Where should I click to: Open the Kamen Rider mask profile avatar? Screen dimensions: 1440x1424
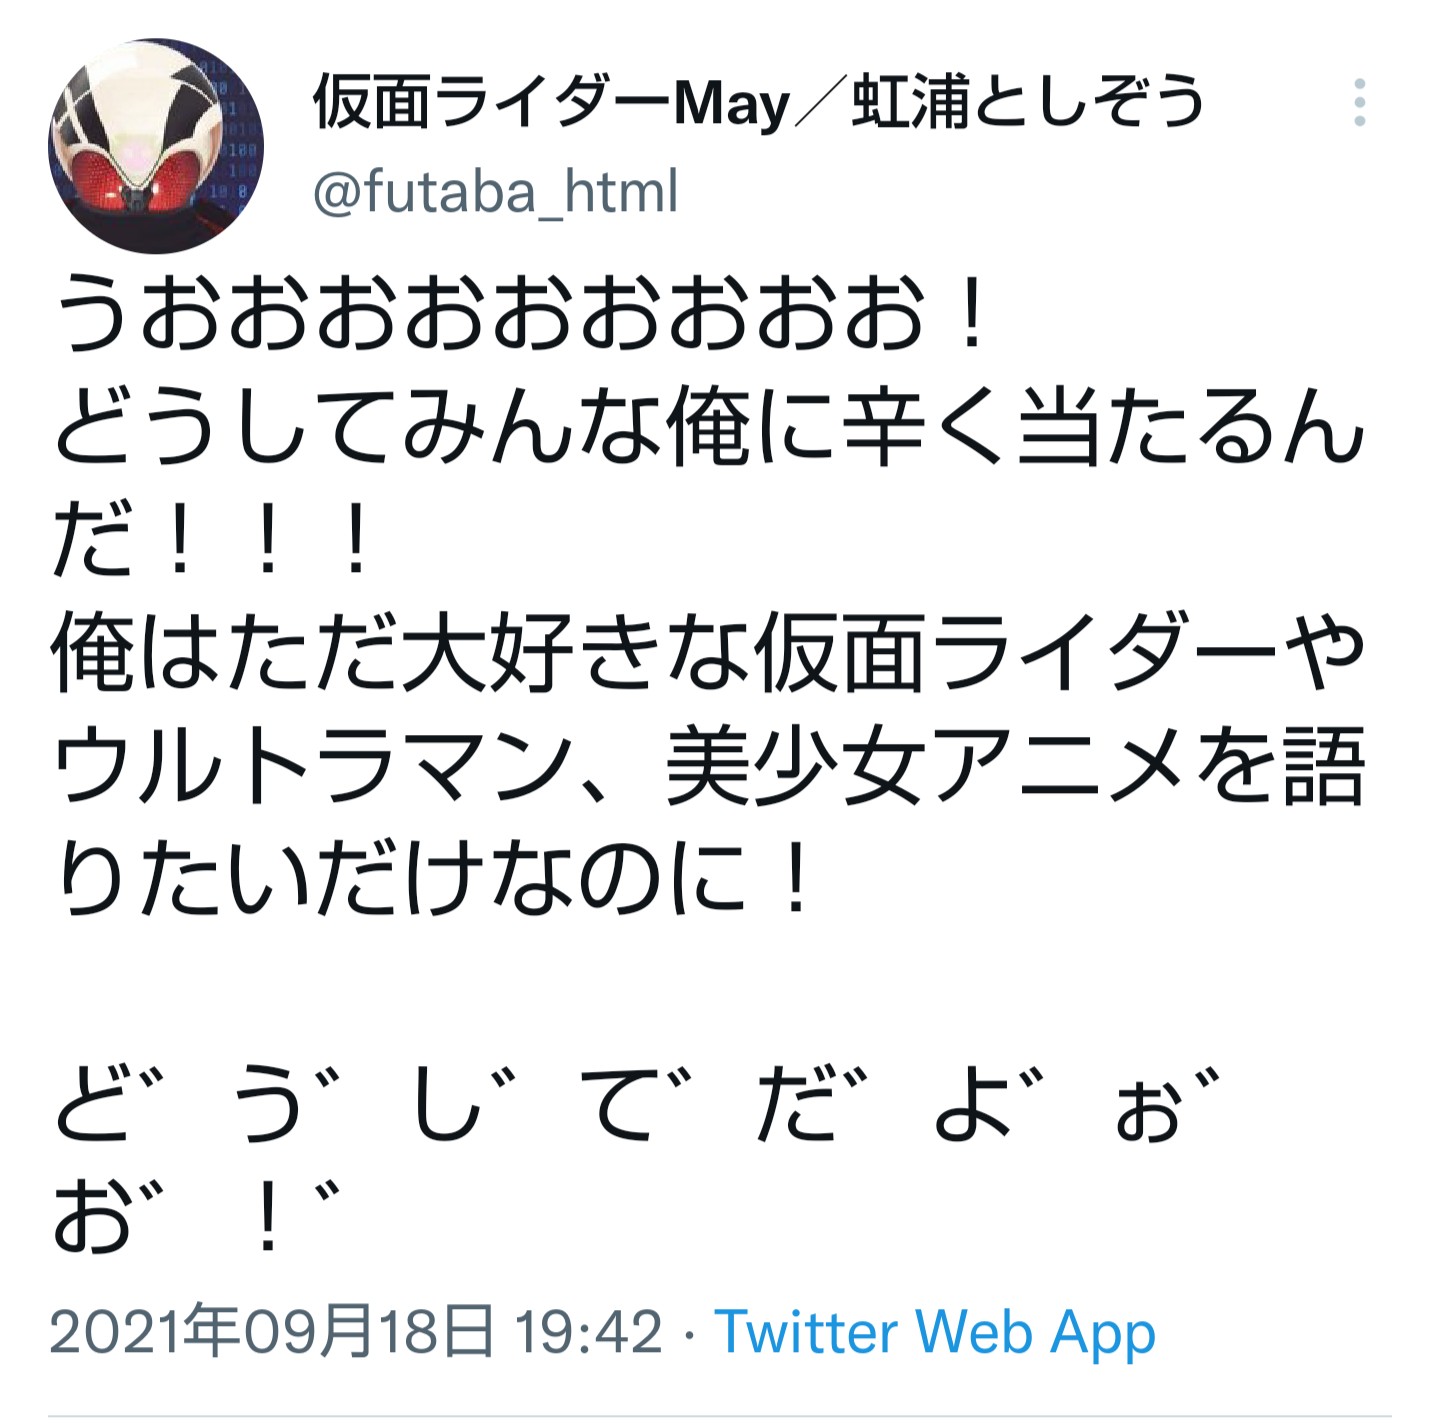(x=156, y=146)
